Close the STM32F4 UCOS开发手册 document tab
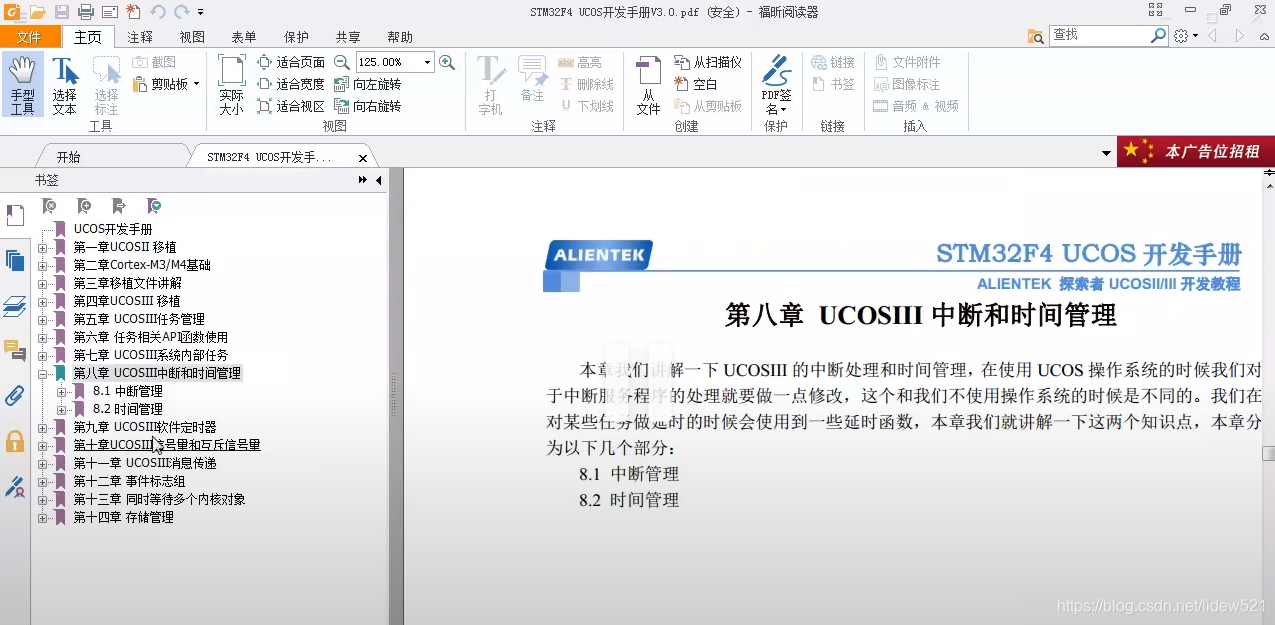This screenshot has height=625, width=1275. click(363, 158)
